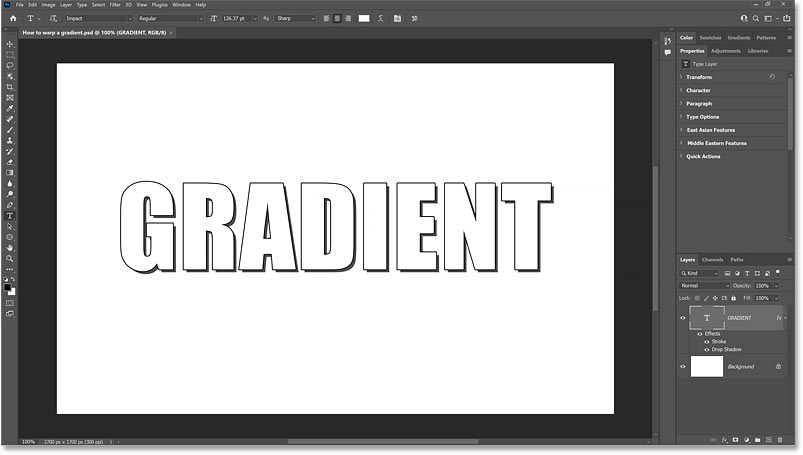Select the Frame tool
Image resolution: width=803 pixels, height=455 pixels.
coord(10,98)
